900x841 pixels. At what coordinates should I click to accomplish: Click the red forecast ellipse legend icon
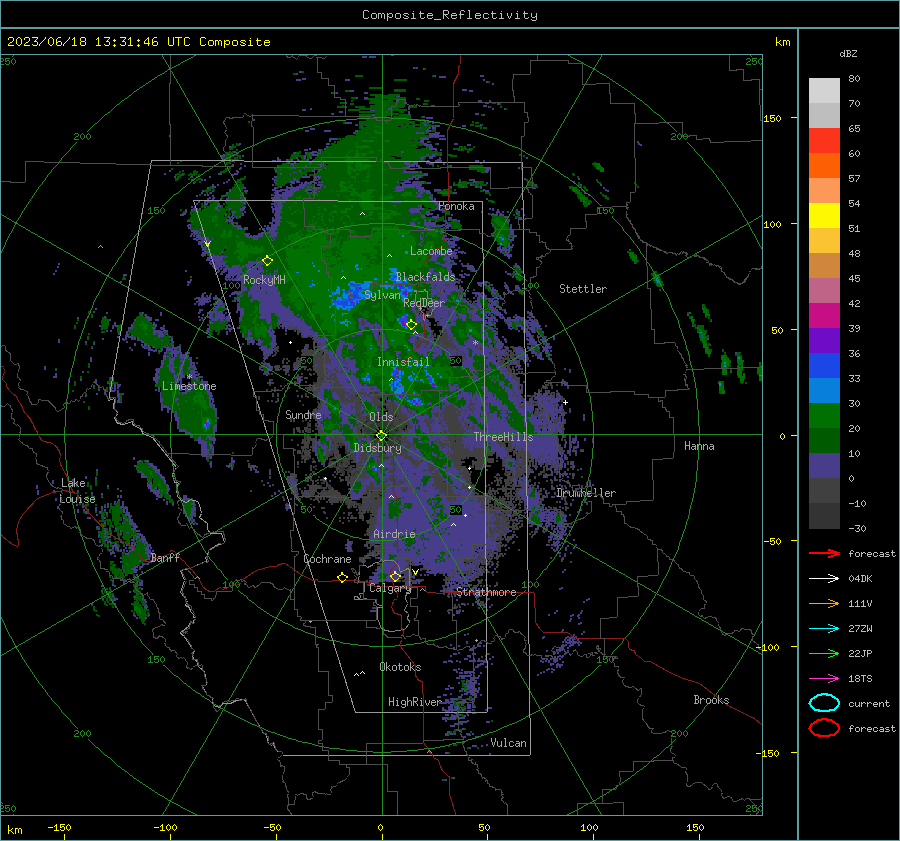[x=824, y=728]
